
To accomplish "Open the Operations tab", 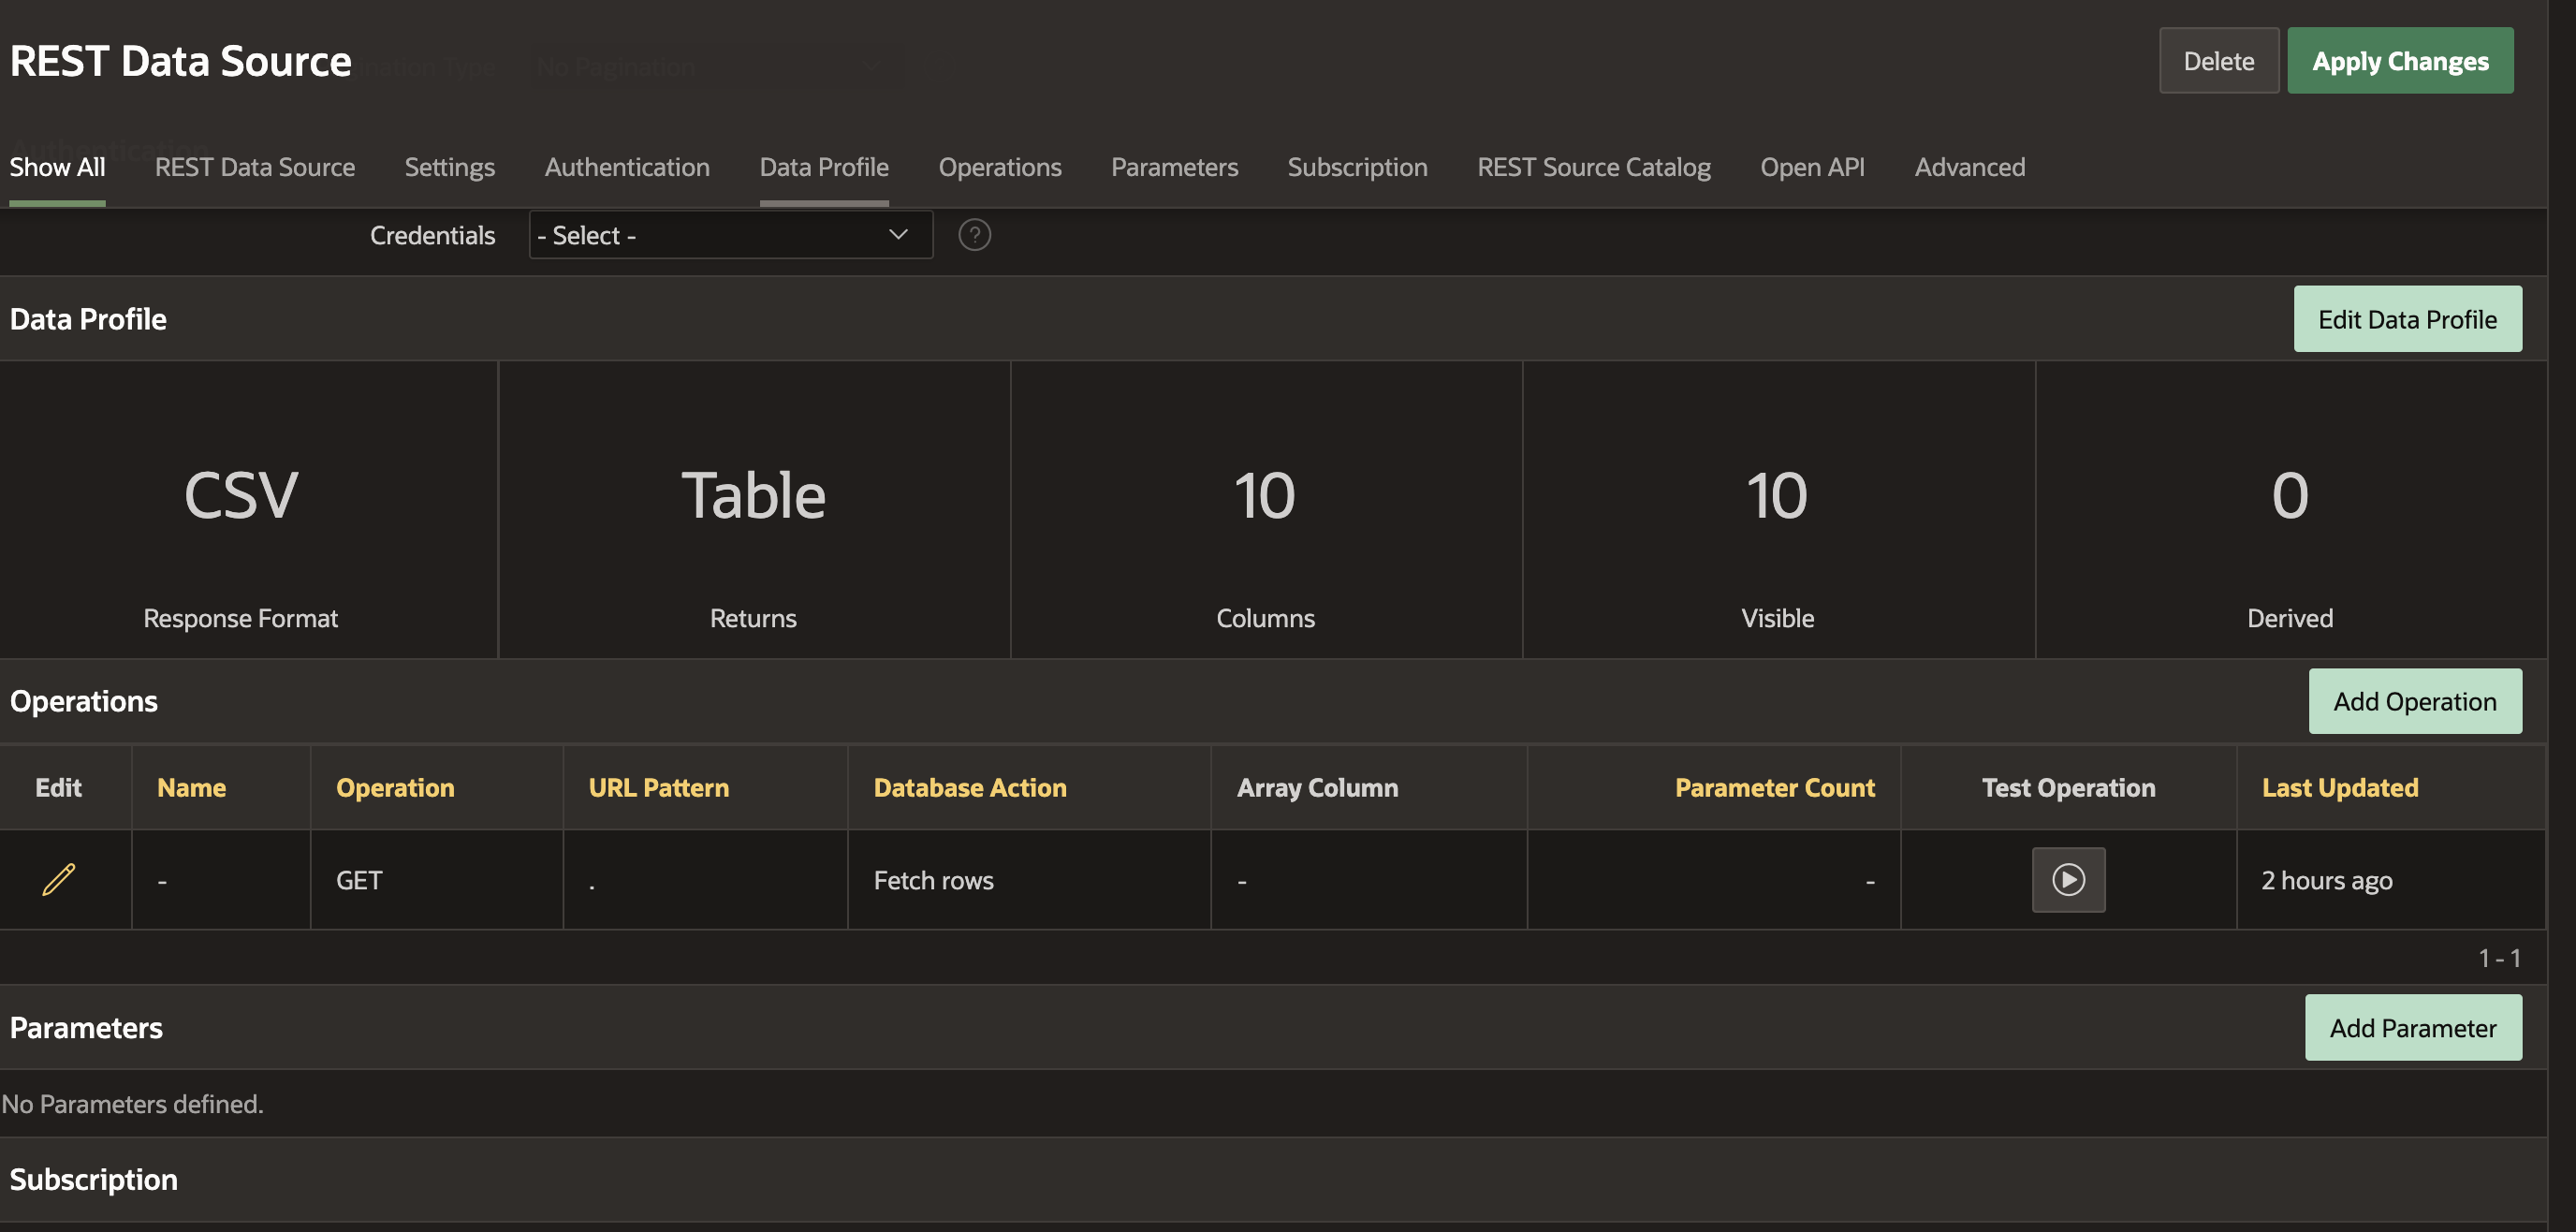I will pyautogui.click(x=999, y=167).
